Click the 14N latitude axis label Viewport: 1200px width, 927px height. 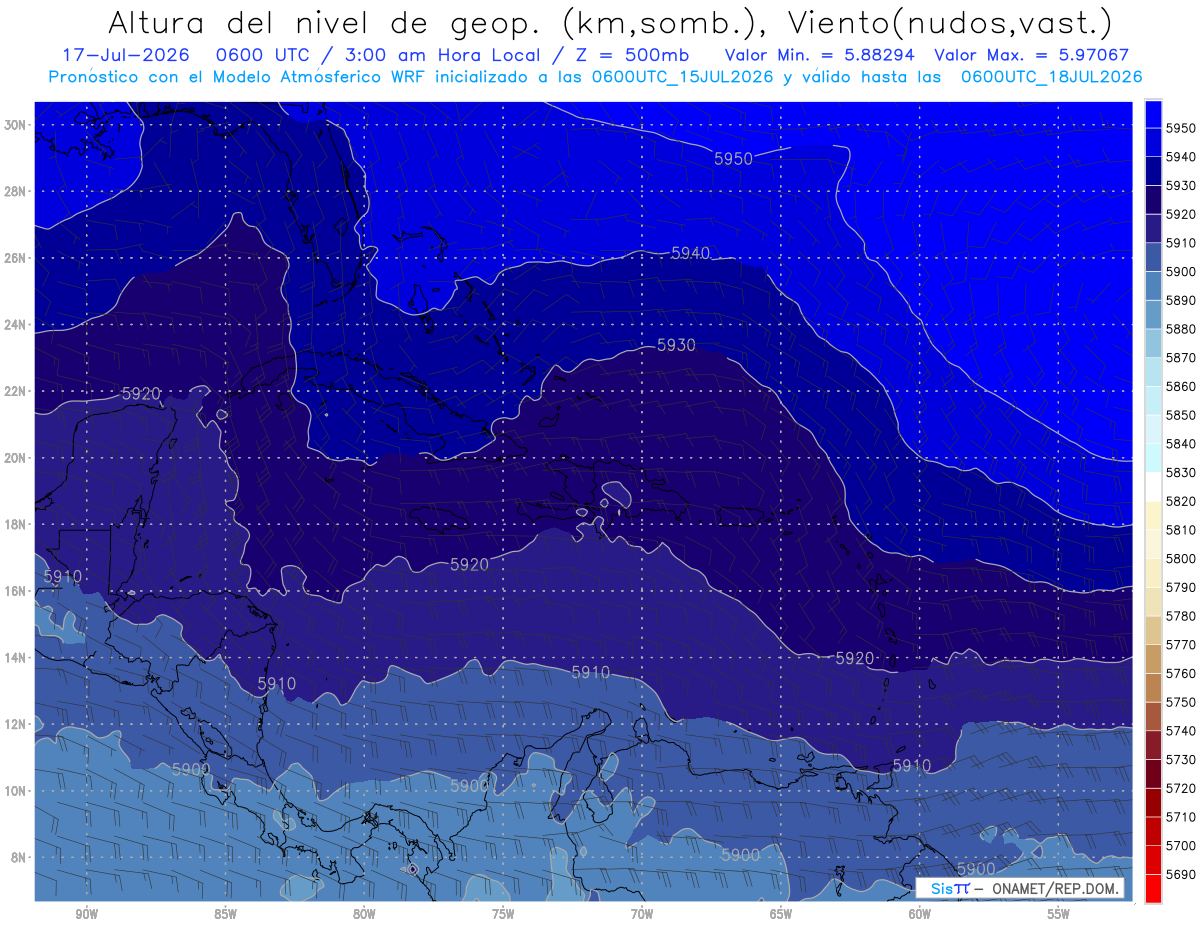(17, 658)
